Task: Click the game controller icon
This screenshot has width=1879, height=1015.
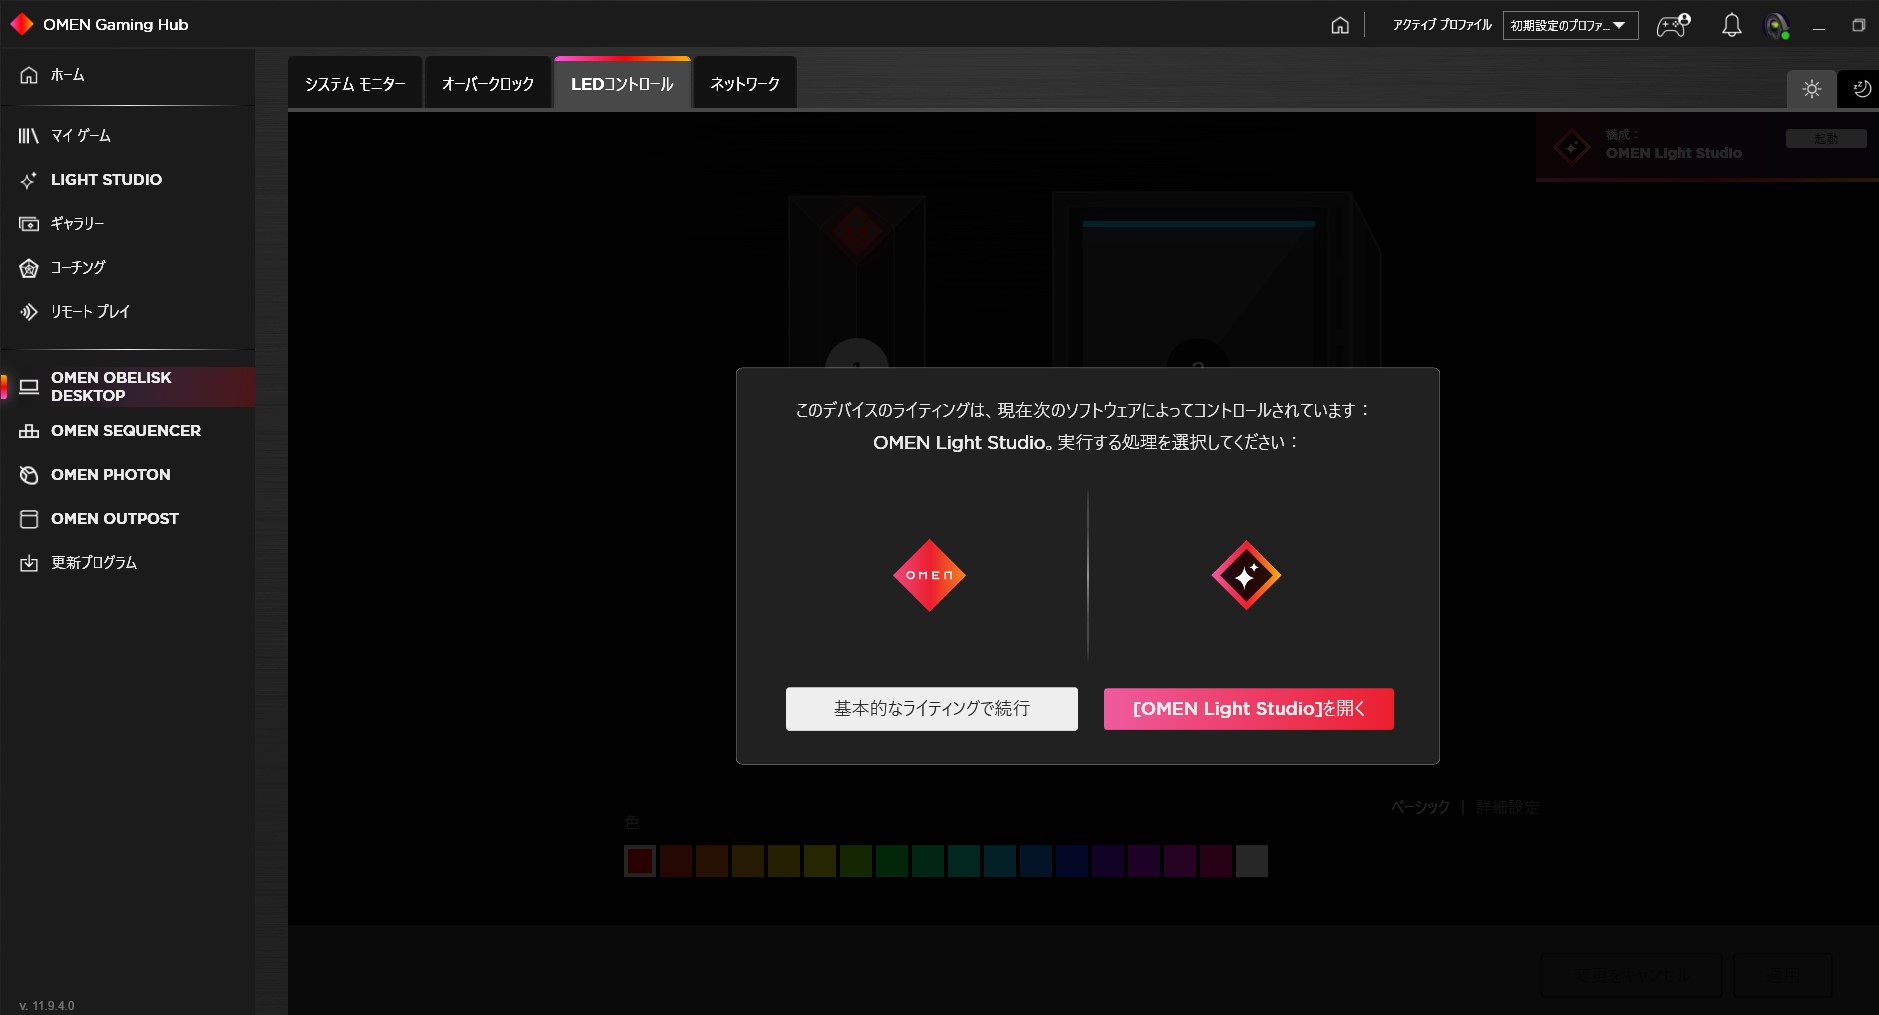Action: (x=1673, y=25)
